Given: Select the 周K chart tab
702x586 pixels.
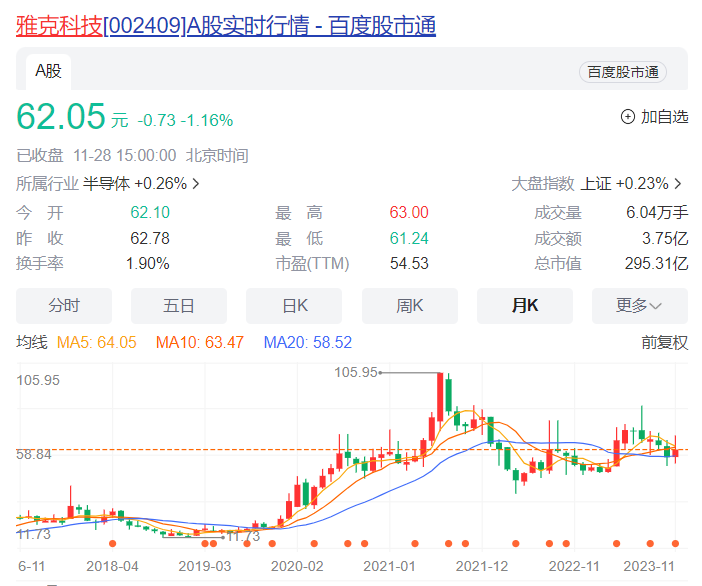Looking at the screenshot, I should 409,306.
